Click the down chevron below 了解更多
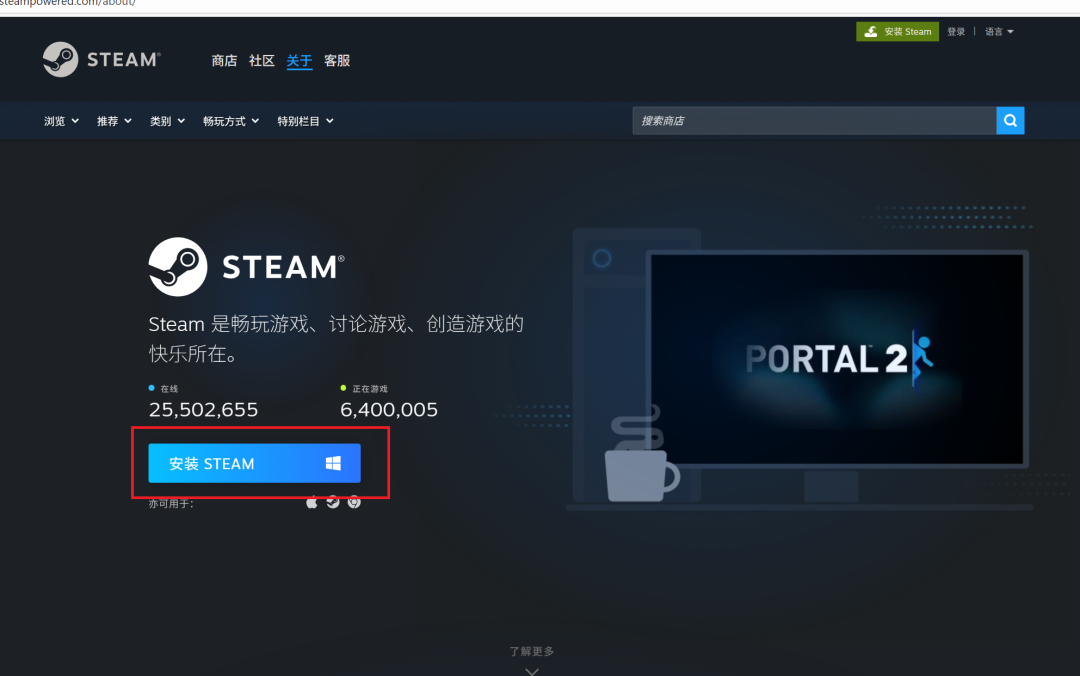The height and width of the screenshot is (676, 1080). (532, 671)
